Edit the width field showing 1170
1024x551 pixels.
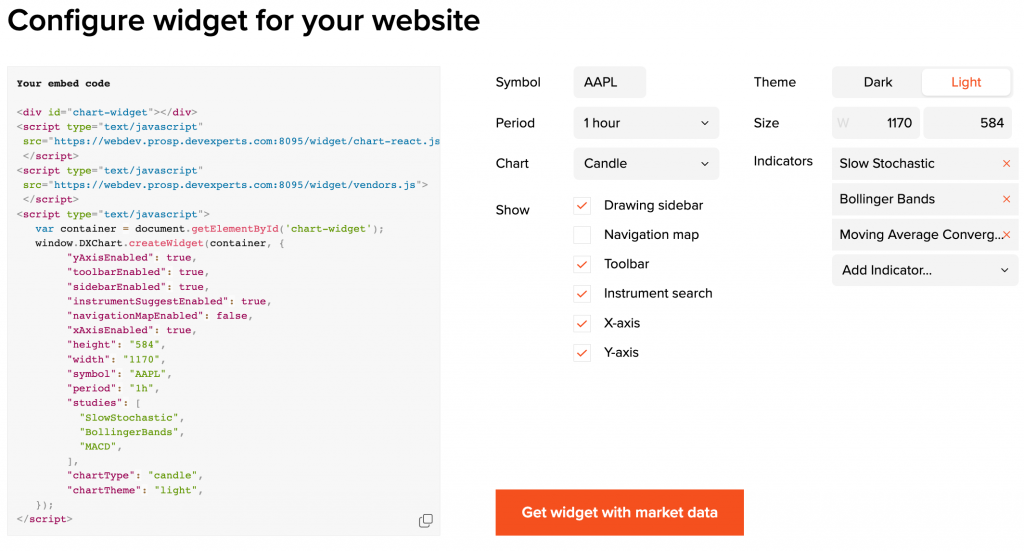pyautogui.click(x=875, y=123)
